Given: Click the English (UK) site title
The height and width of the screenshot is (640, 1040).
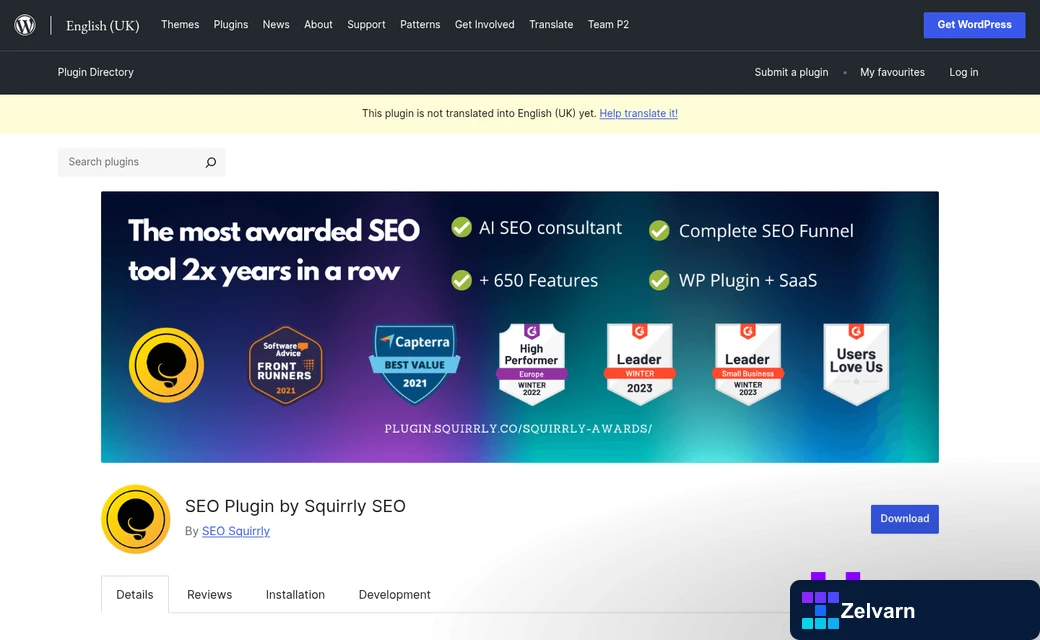Looking at the screenshot, I should [x=103, y=26].
